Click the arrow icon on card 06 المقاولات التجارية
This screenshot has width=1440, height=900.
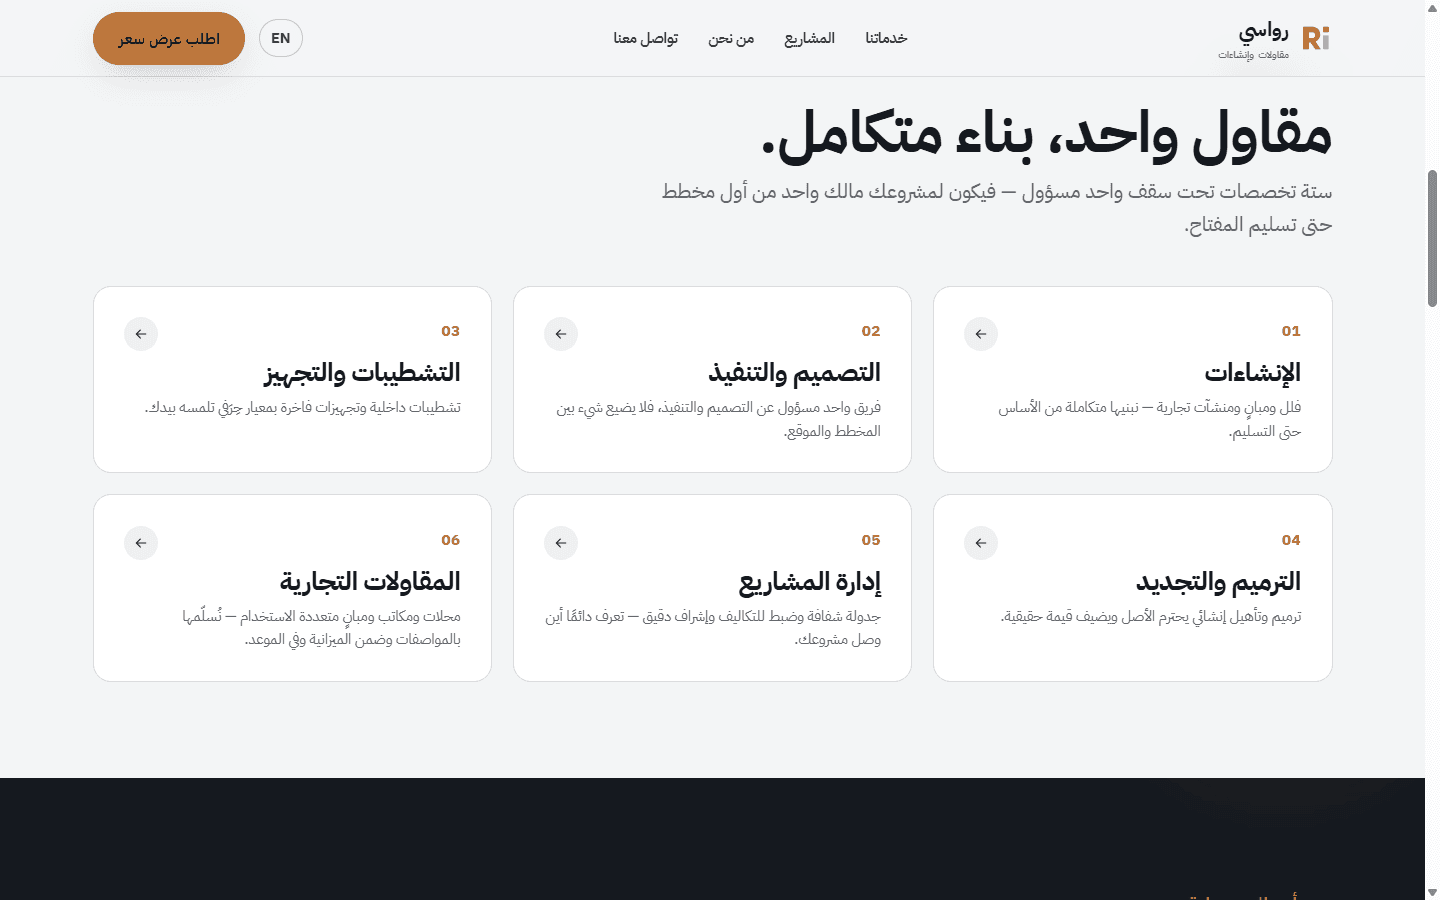tap(141, 543)
